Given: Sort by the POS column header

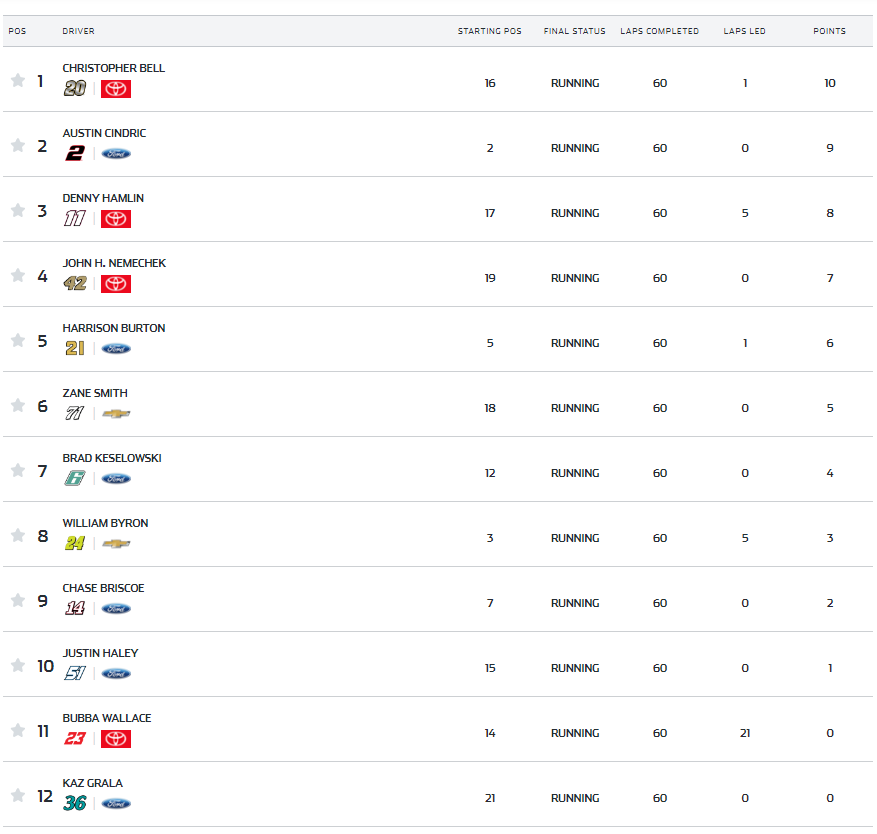Looking at the screenshot, I should [17, 31].
